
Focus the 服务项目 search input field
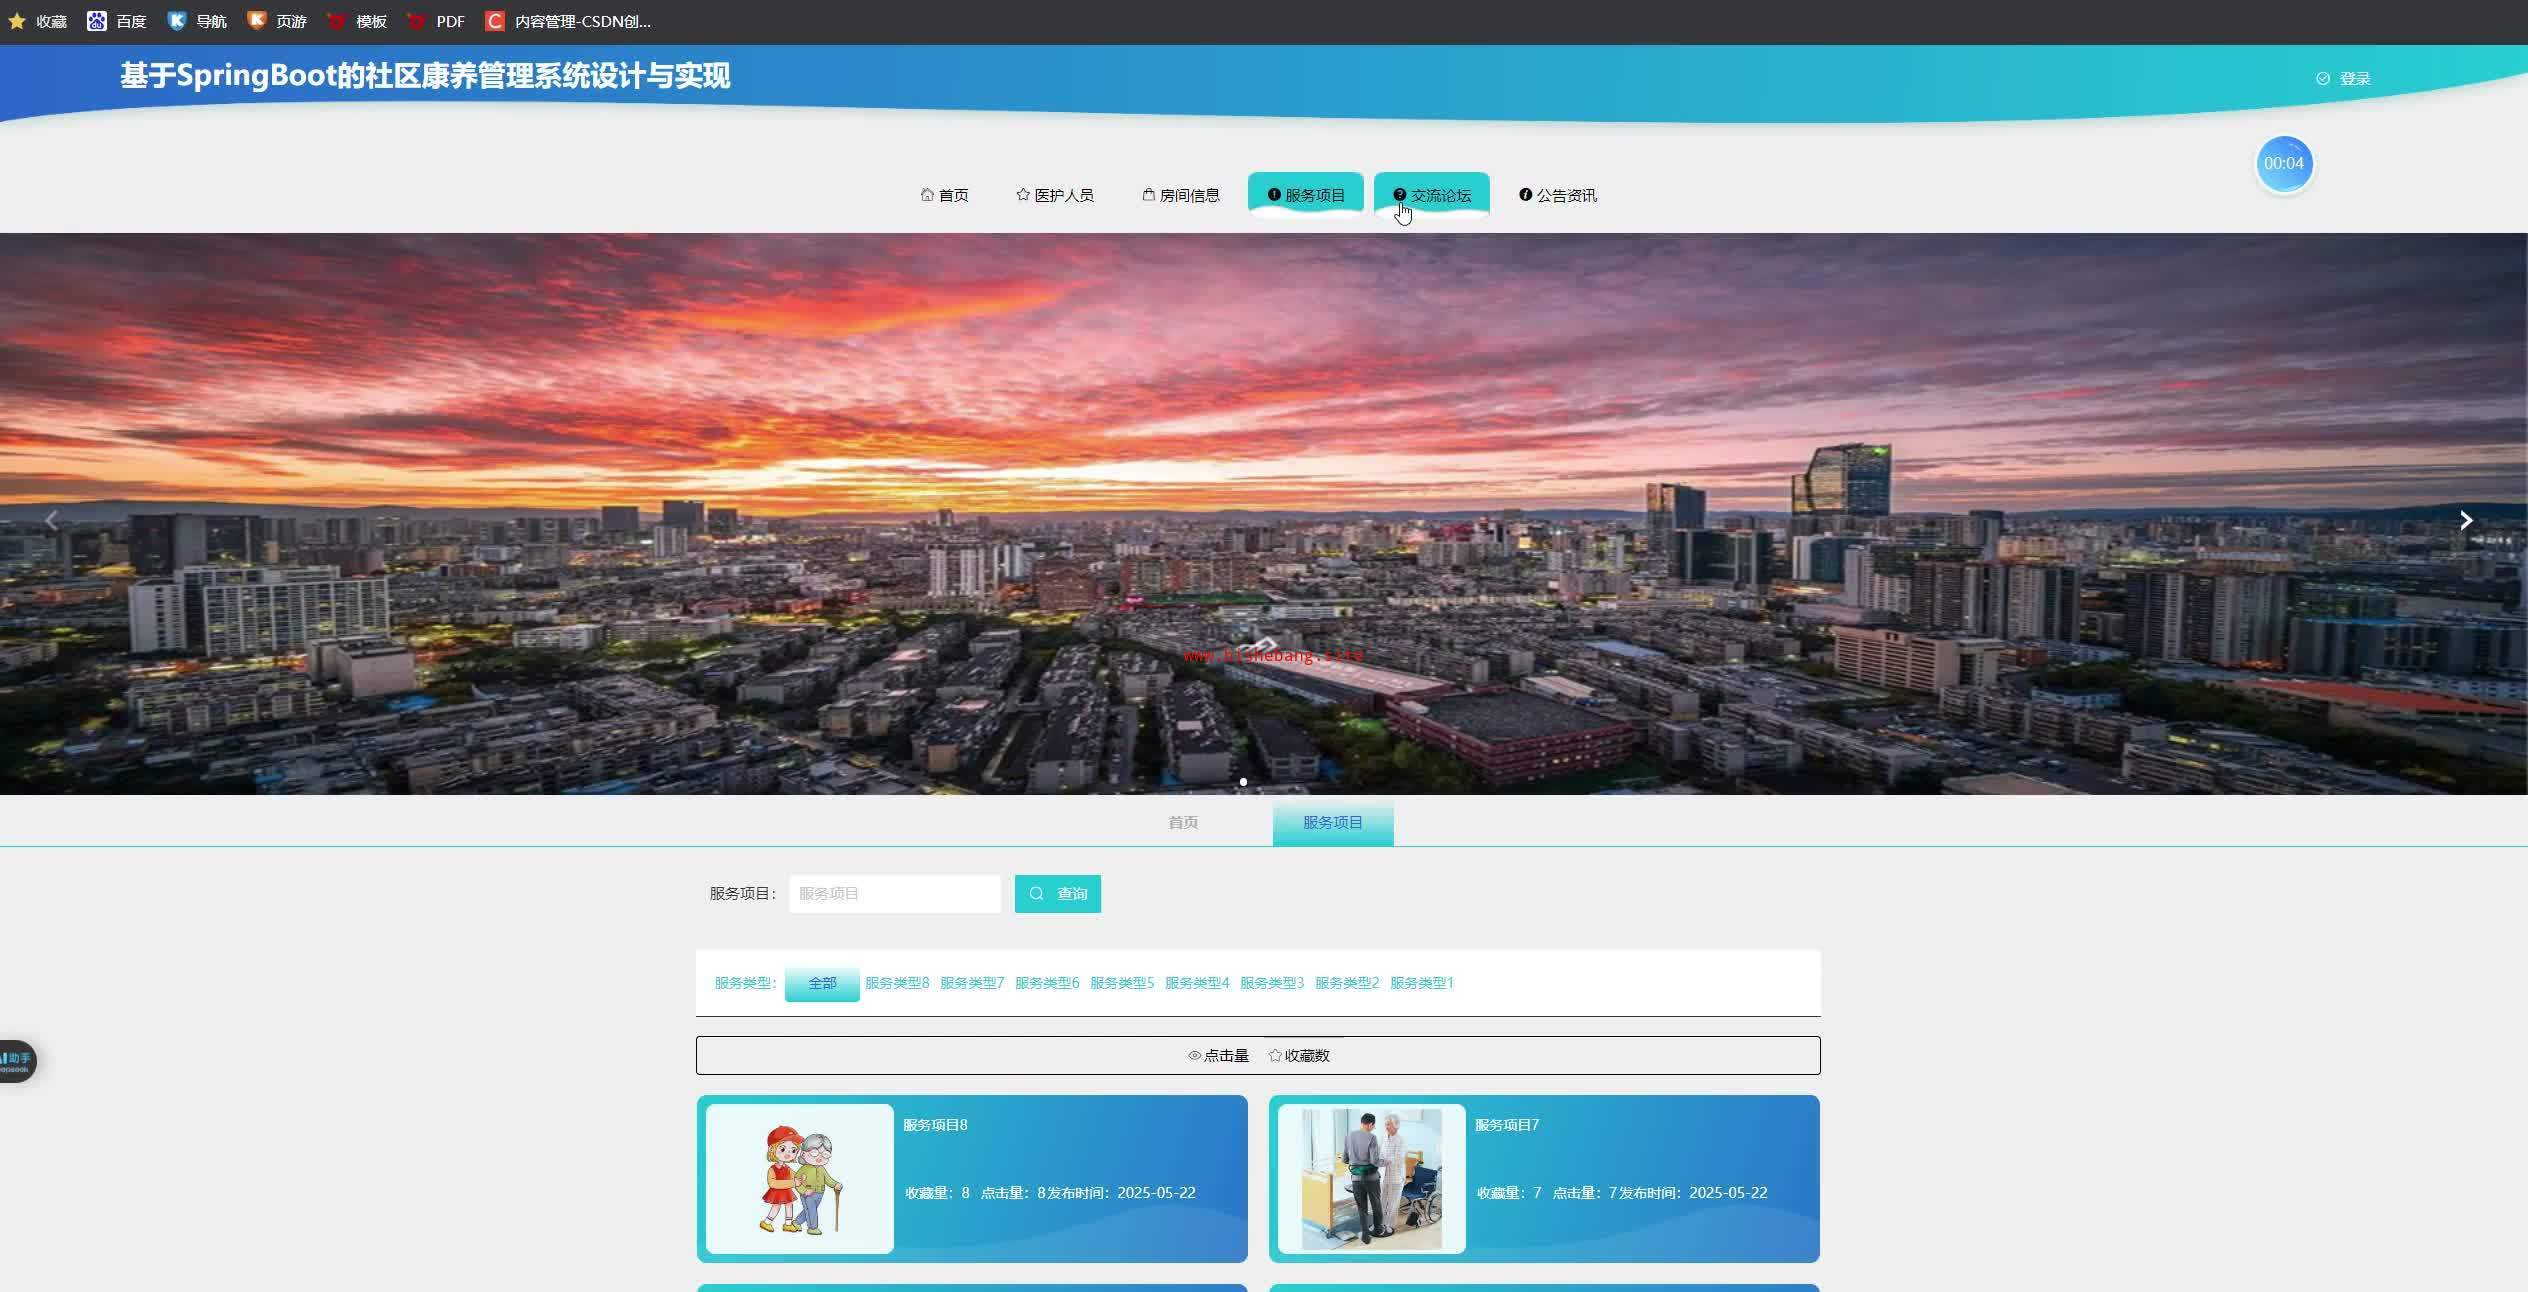pyautogui.click(x=894, y=894)
